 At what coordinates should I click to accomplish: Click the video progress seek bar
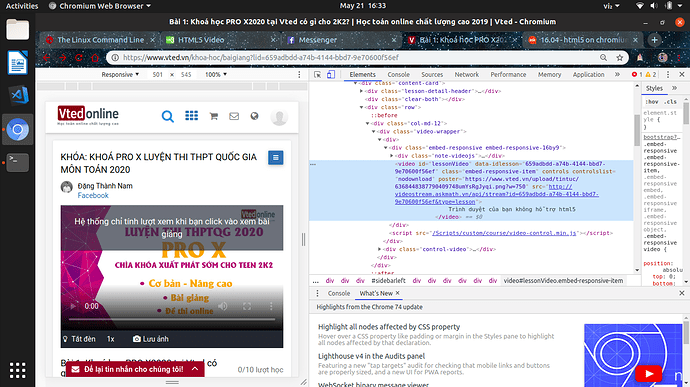172,319
